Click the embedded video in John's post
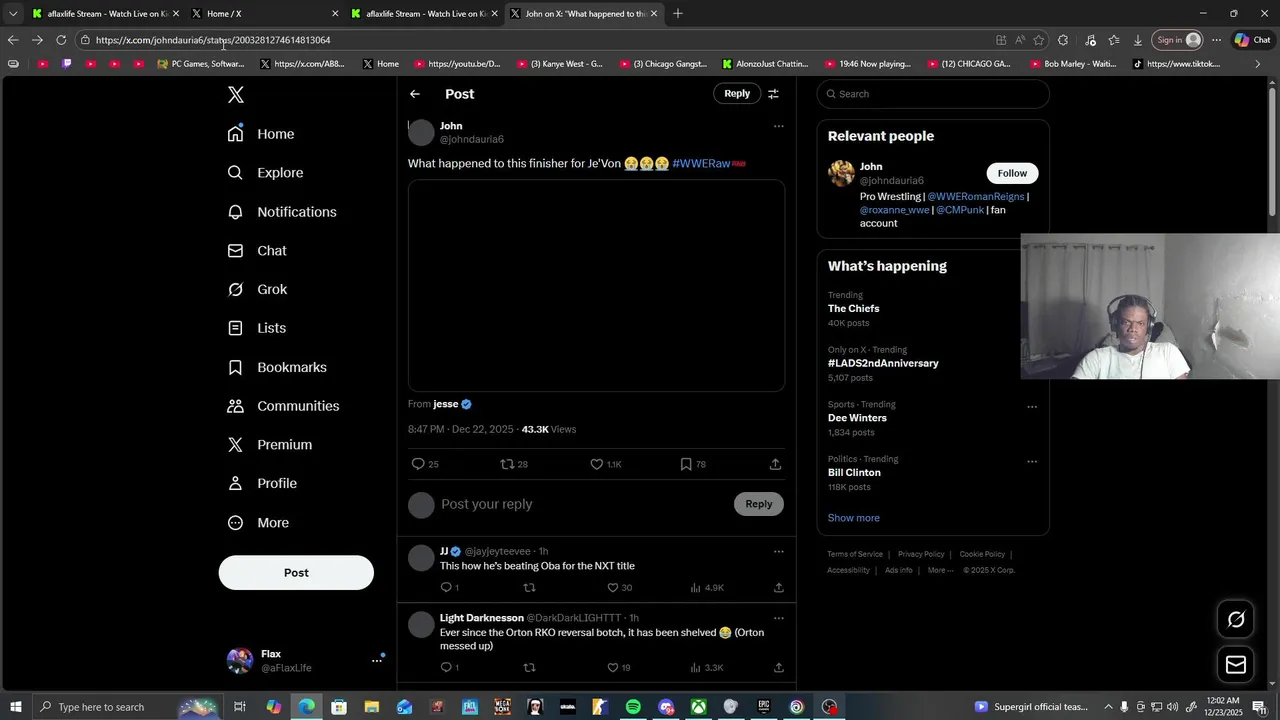The image size is (1280, 720). (596, 286)
